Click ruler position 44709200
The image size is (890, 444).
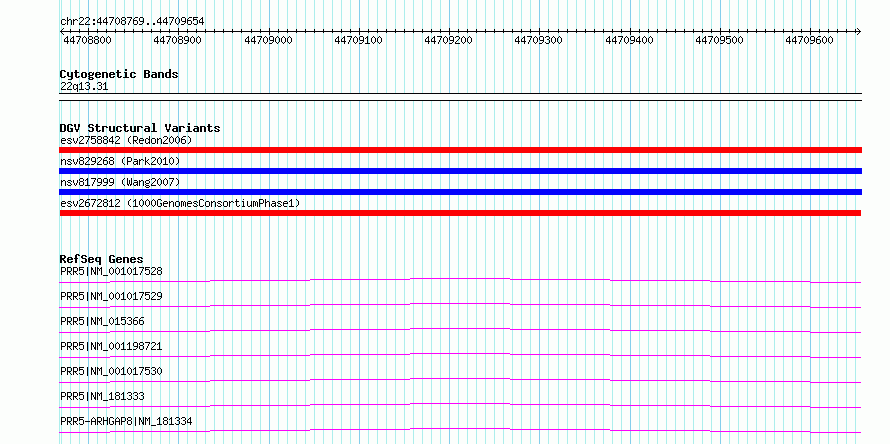coord(448,40)
